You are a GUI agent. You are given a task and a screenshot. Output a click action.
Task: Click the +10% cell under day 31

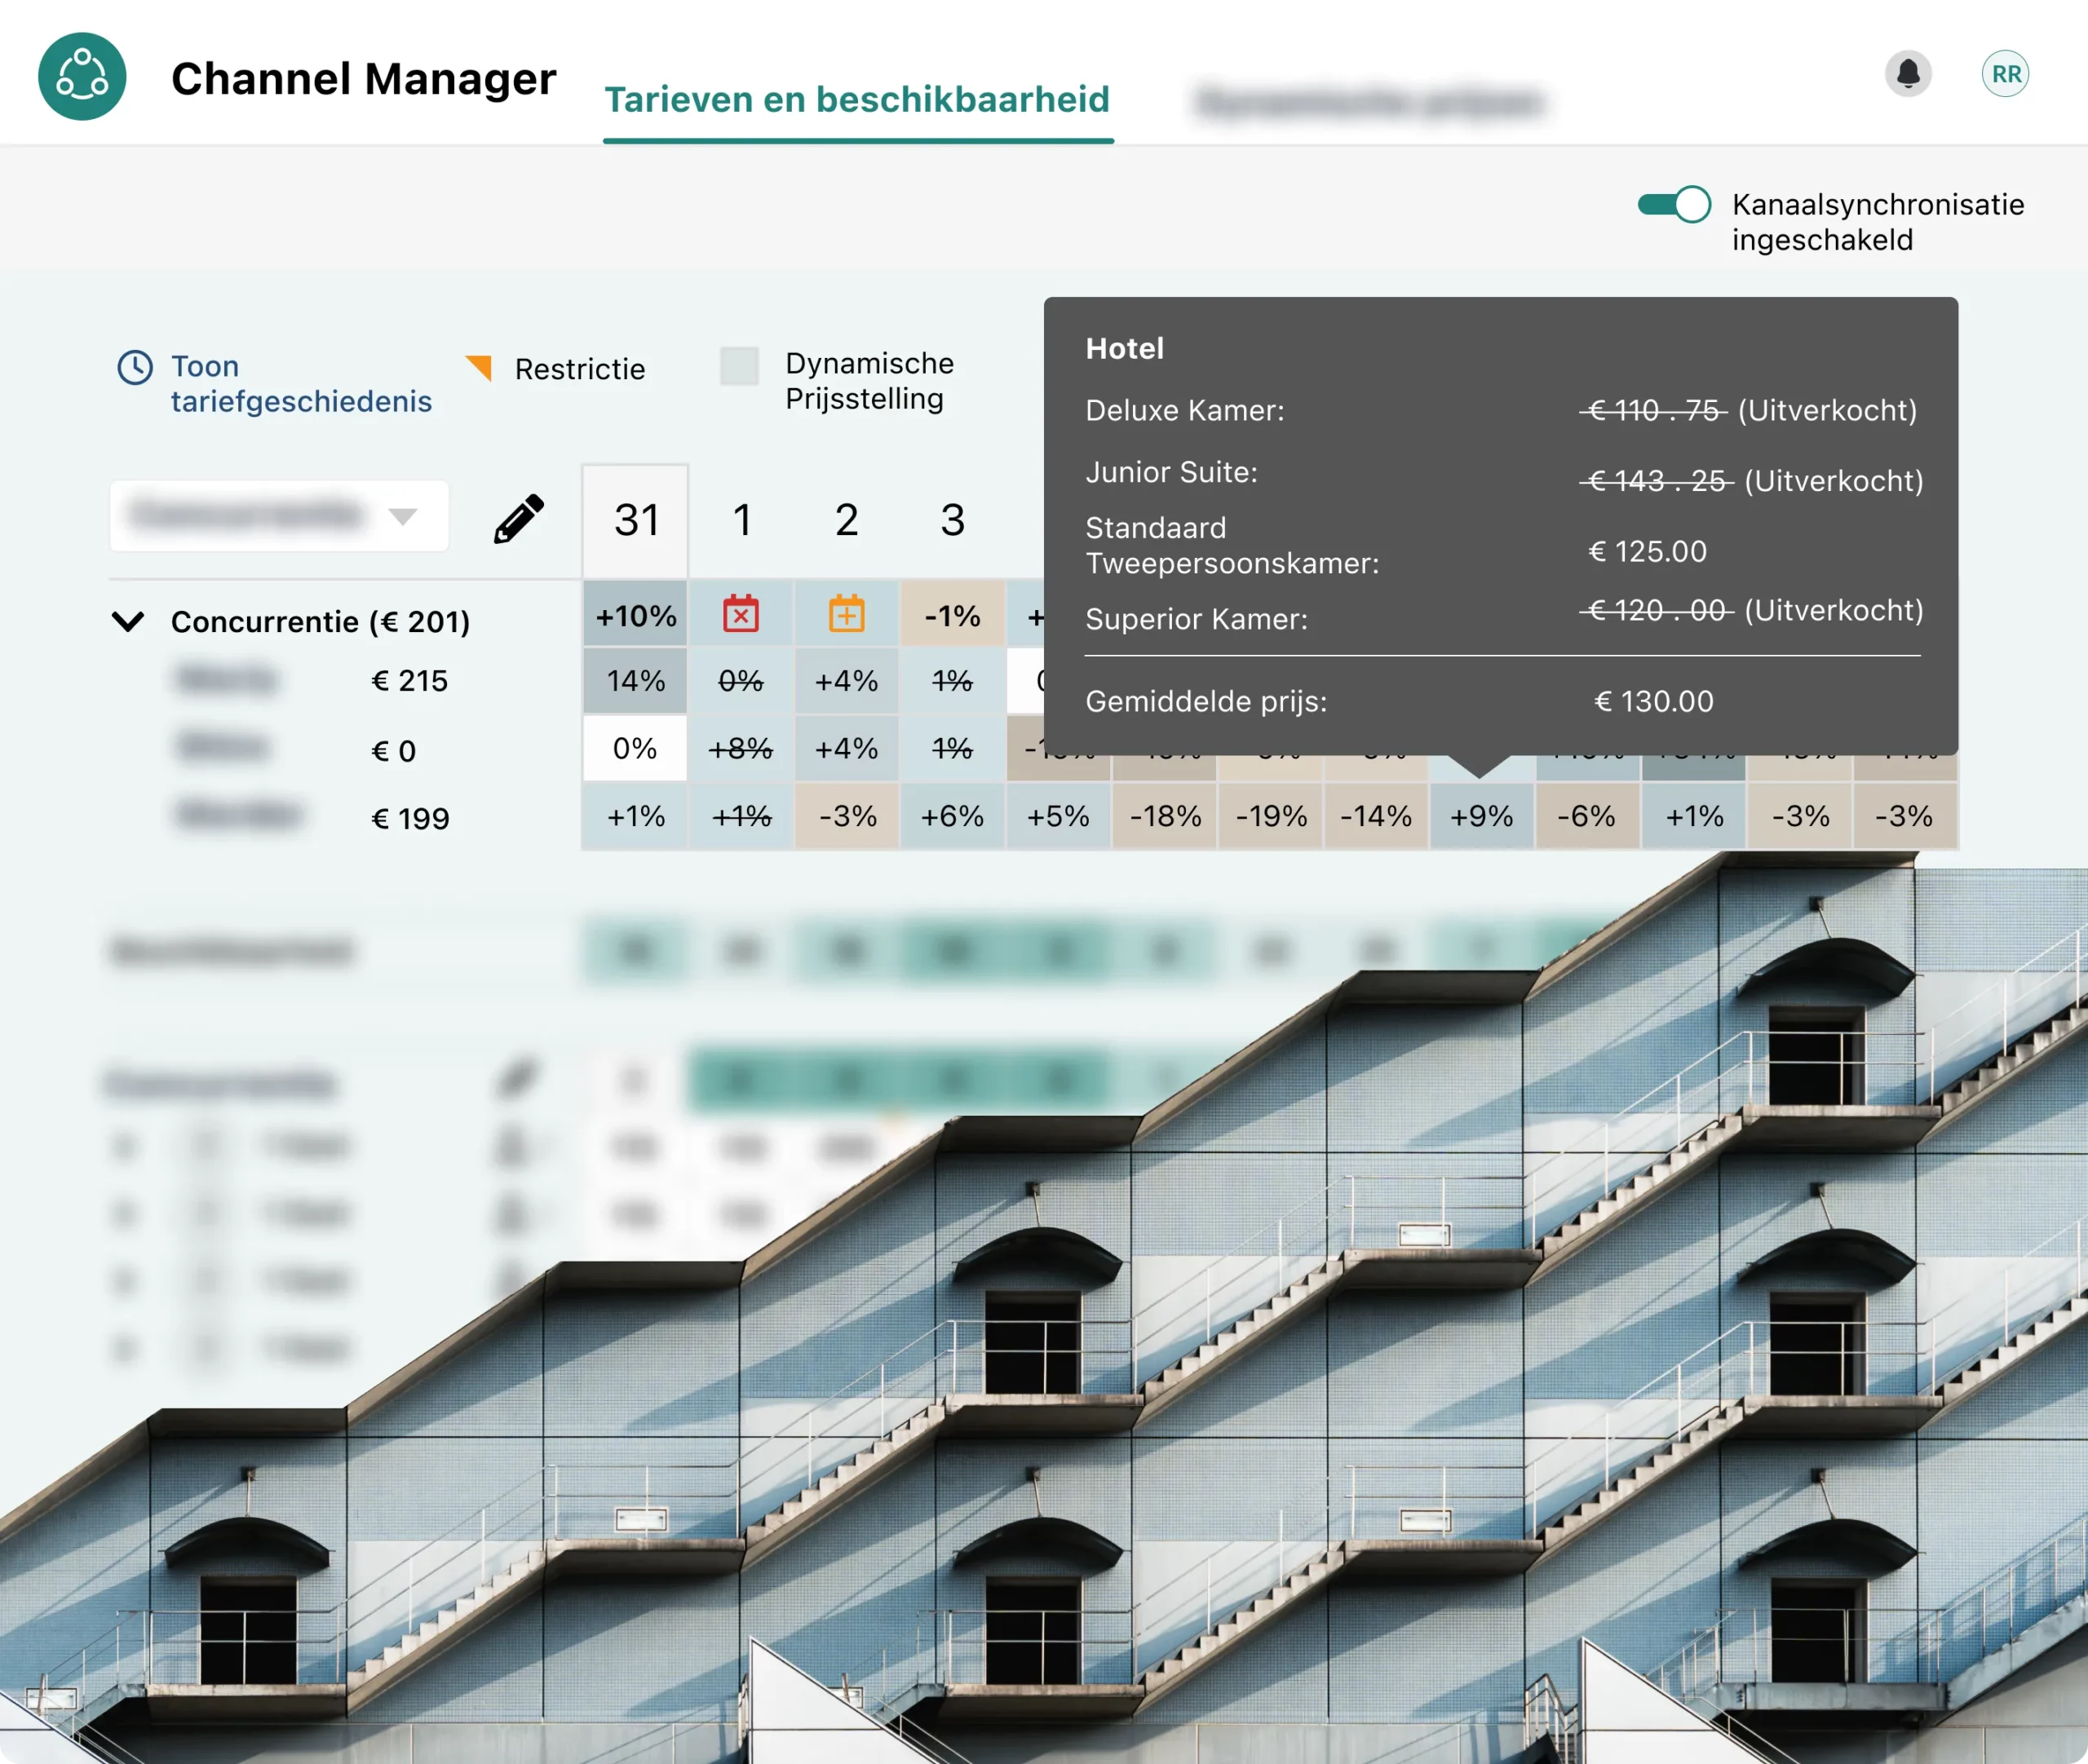[x=636, y=615]
